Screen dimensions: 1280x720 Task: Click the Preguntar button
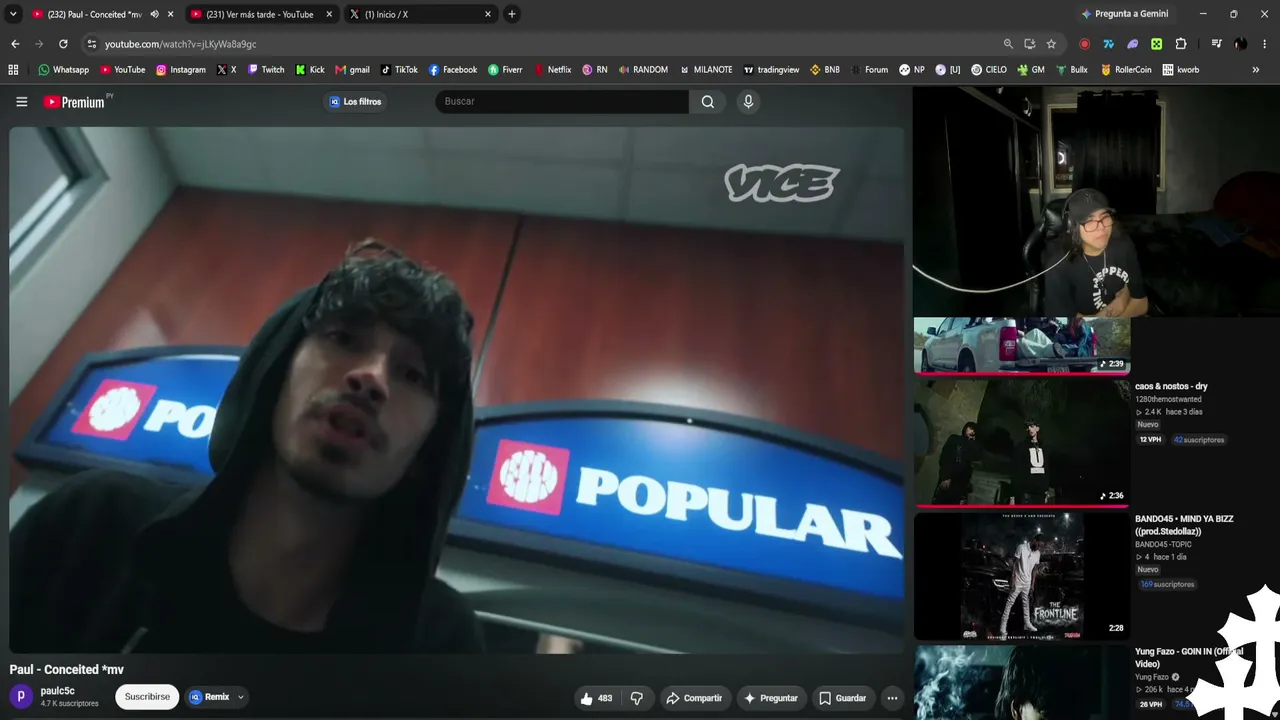(771, 698)
